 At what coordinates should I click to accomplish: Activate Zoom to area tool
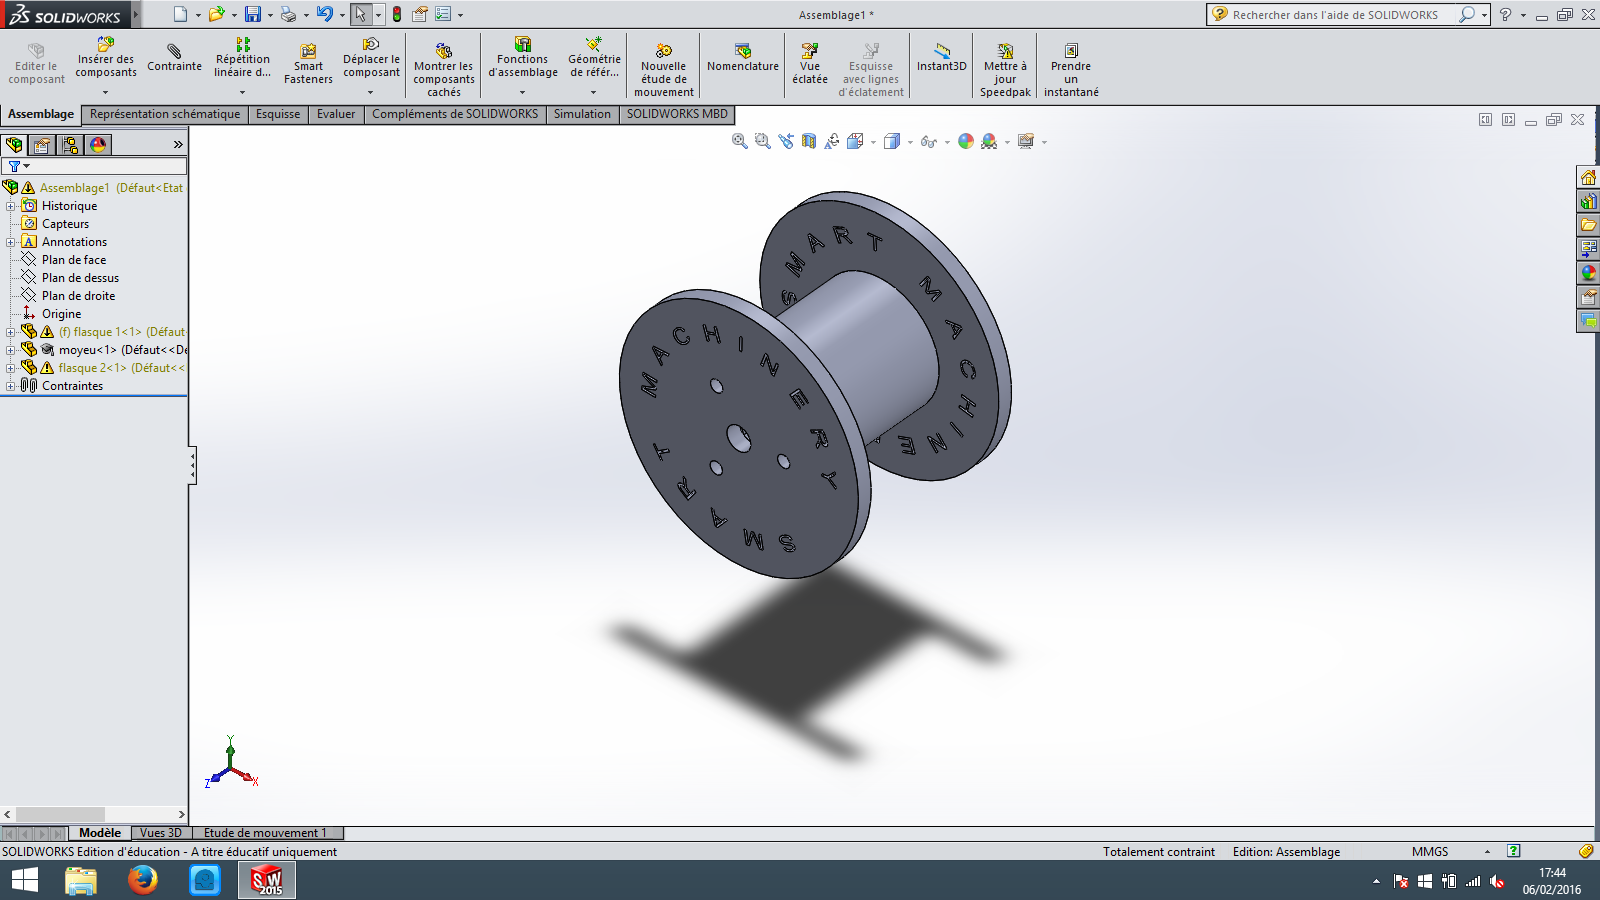(763, 141)
